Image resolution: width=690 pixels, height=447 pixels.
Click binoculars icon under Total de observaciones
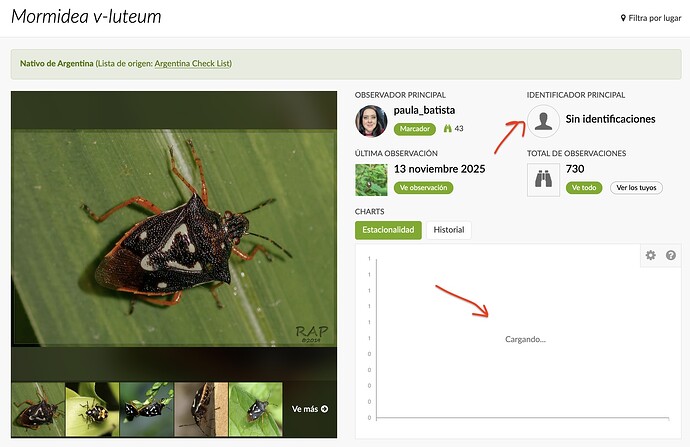[x=543, y=180]
